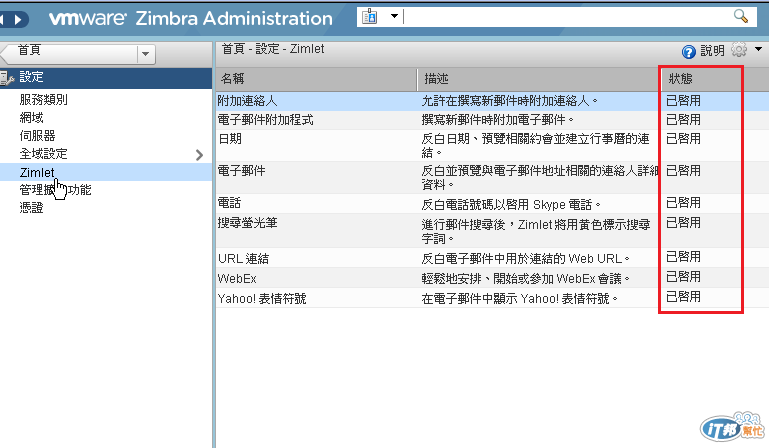Click the 已啟用 status of WebEx
The width and height of the screenshot is (769, 448).
pos(683,277)
